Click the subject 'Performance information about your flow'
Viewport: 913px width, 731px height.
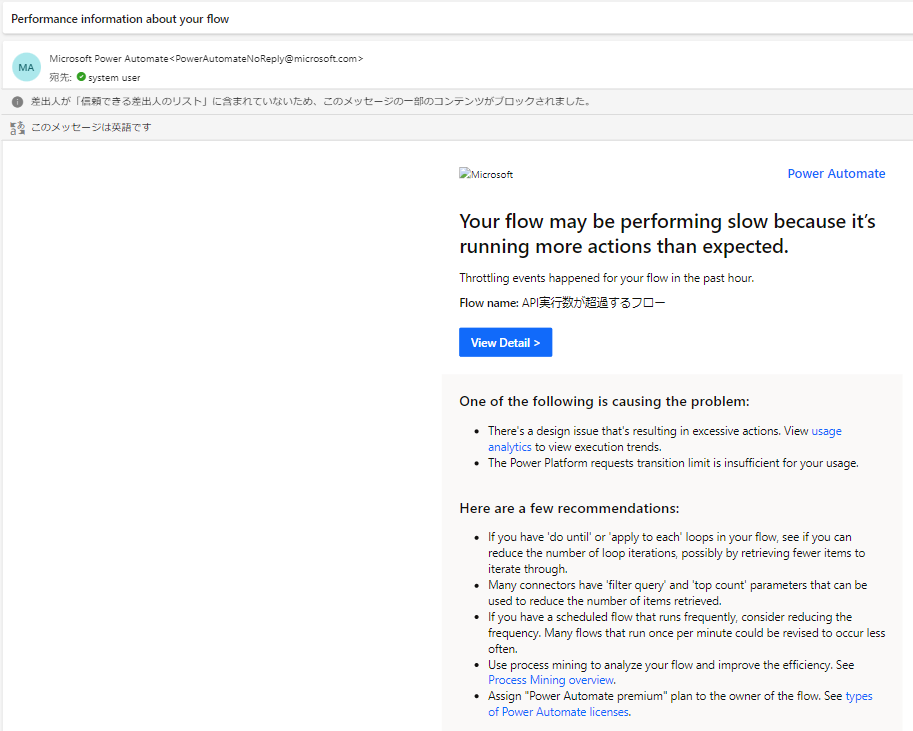tap(120, 19)
